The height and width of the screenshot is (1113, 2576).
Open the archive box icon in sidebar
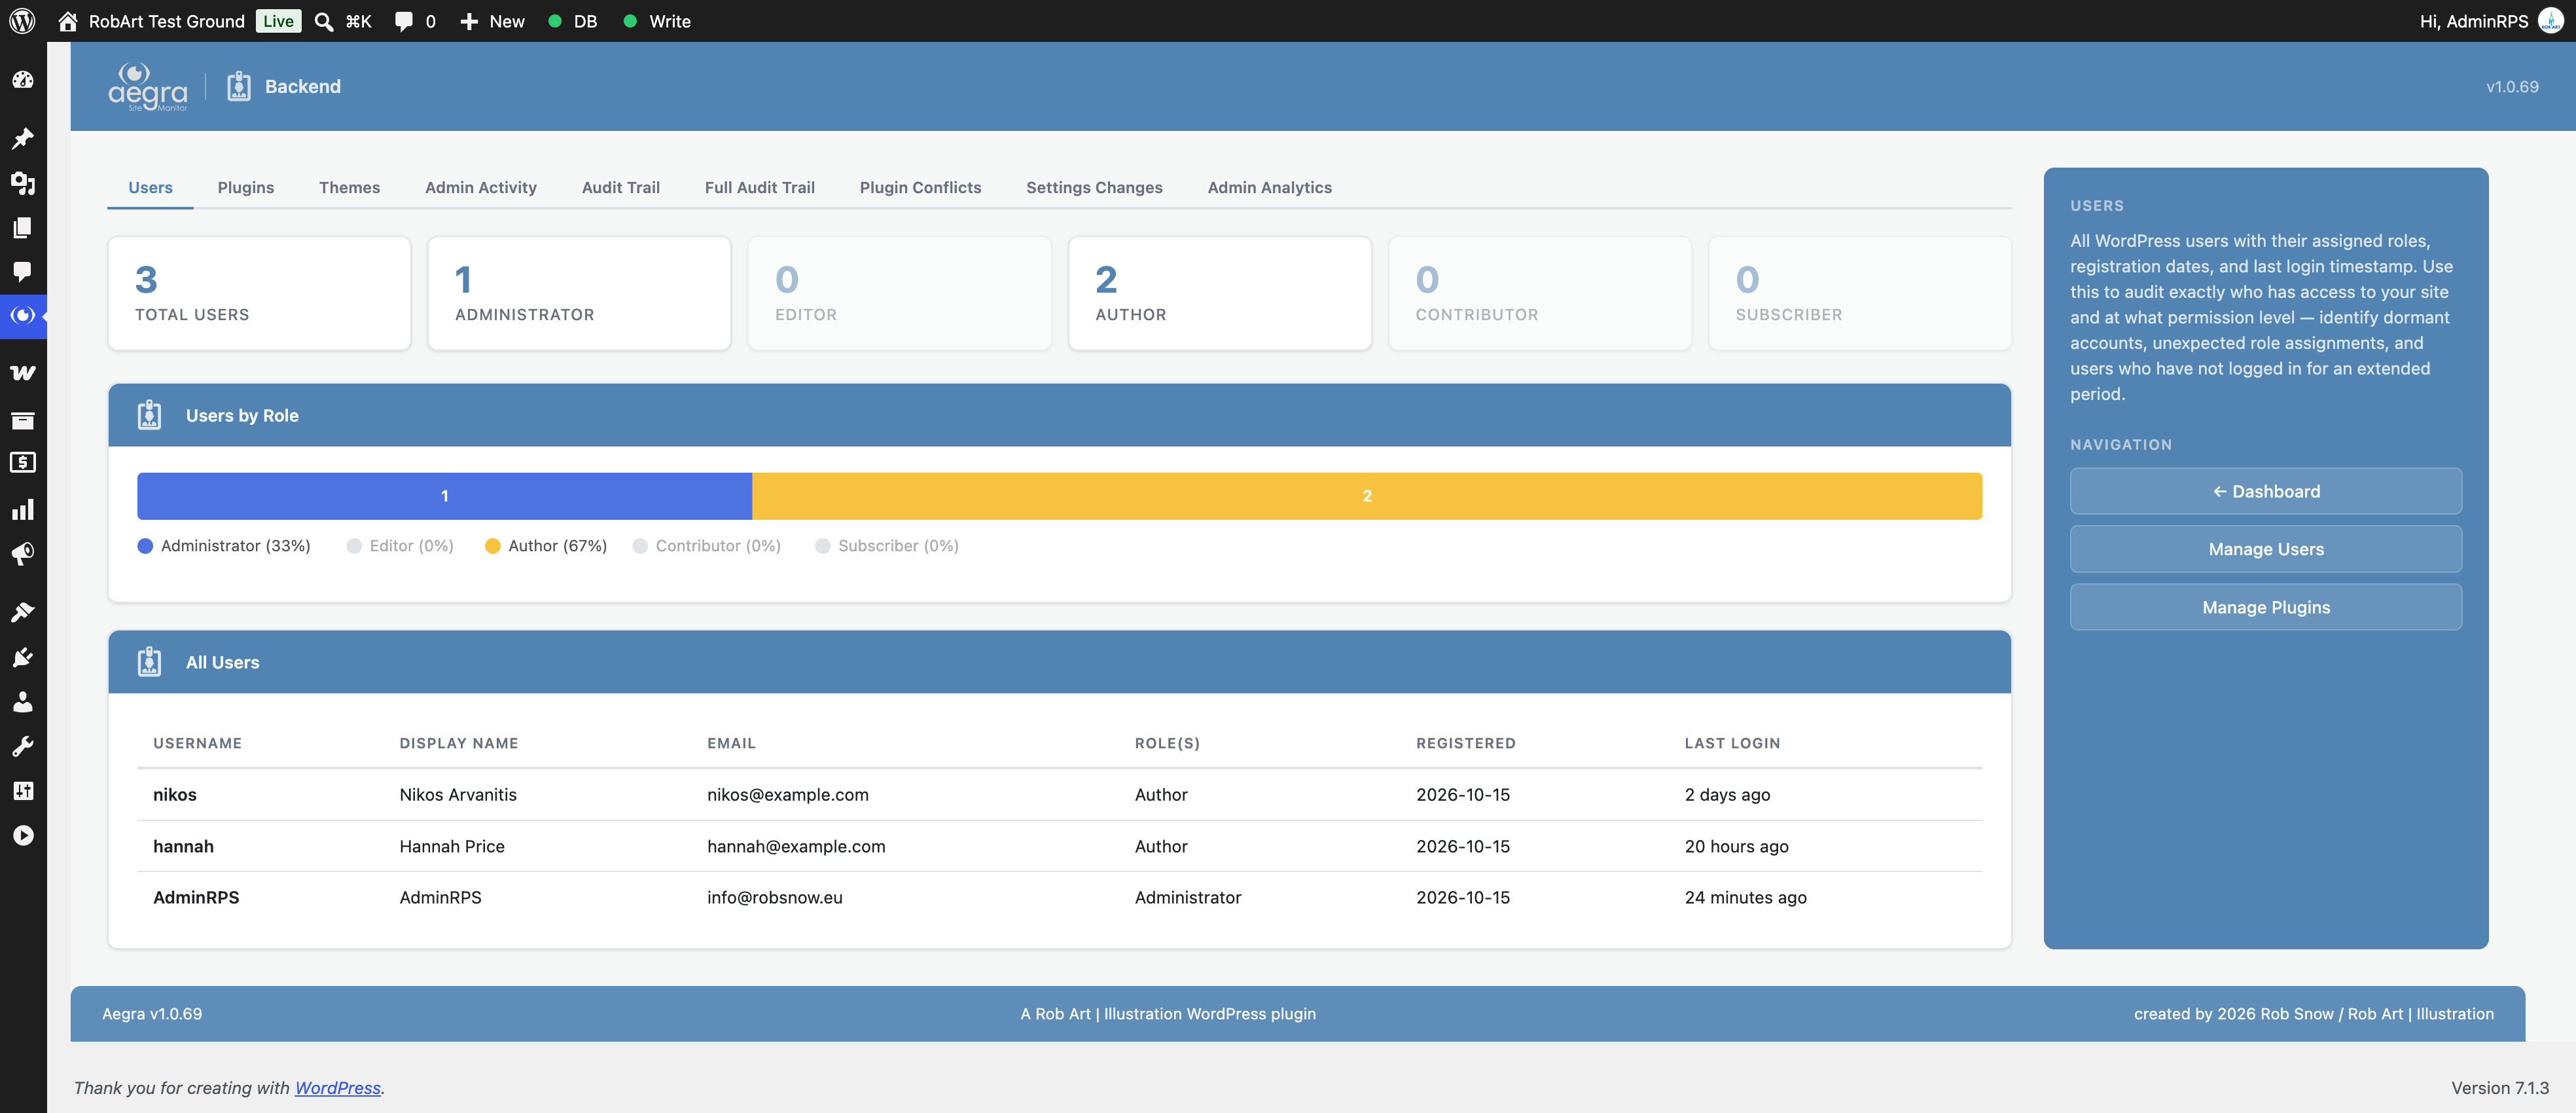coord(23,420)
